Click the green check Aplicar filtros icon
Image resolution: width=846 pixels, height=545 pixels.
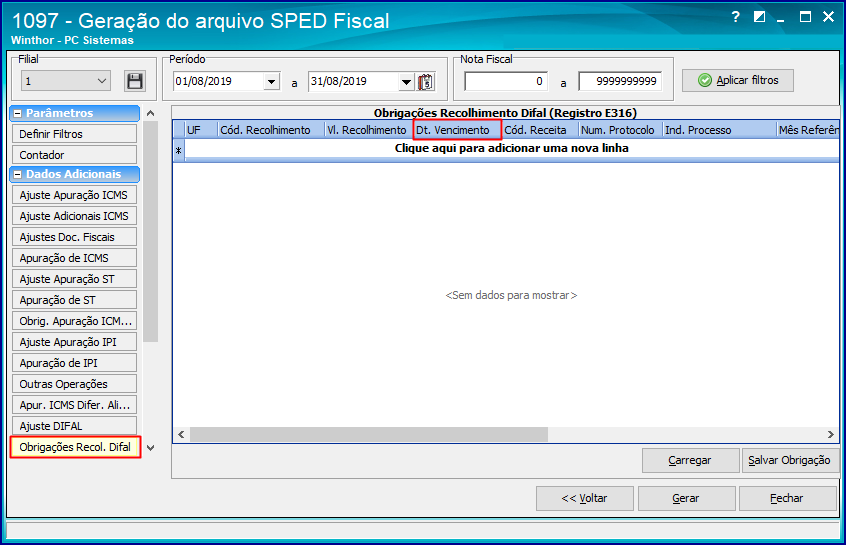pyautogui.click(x=705, y=80)
